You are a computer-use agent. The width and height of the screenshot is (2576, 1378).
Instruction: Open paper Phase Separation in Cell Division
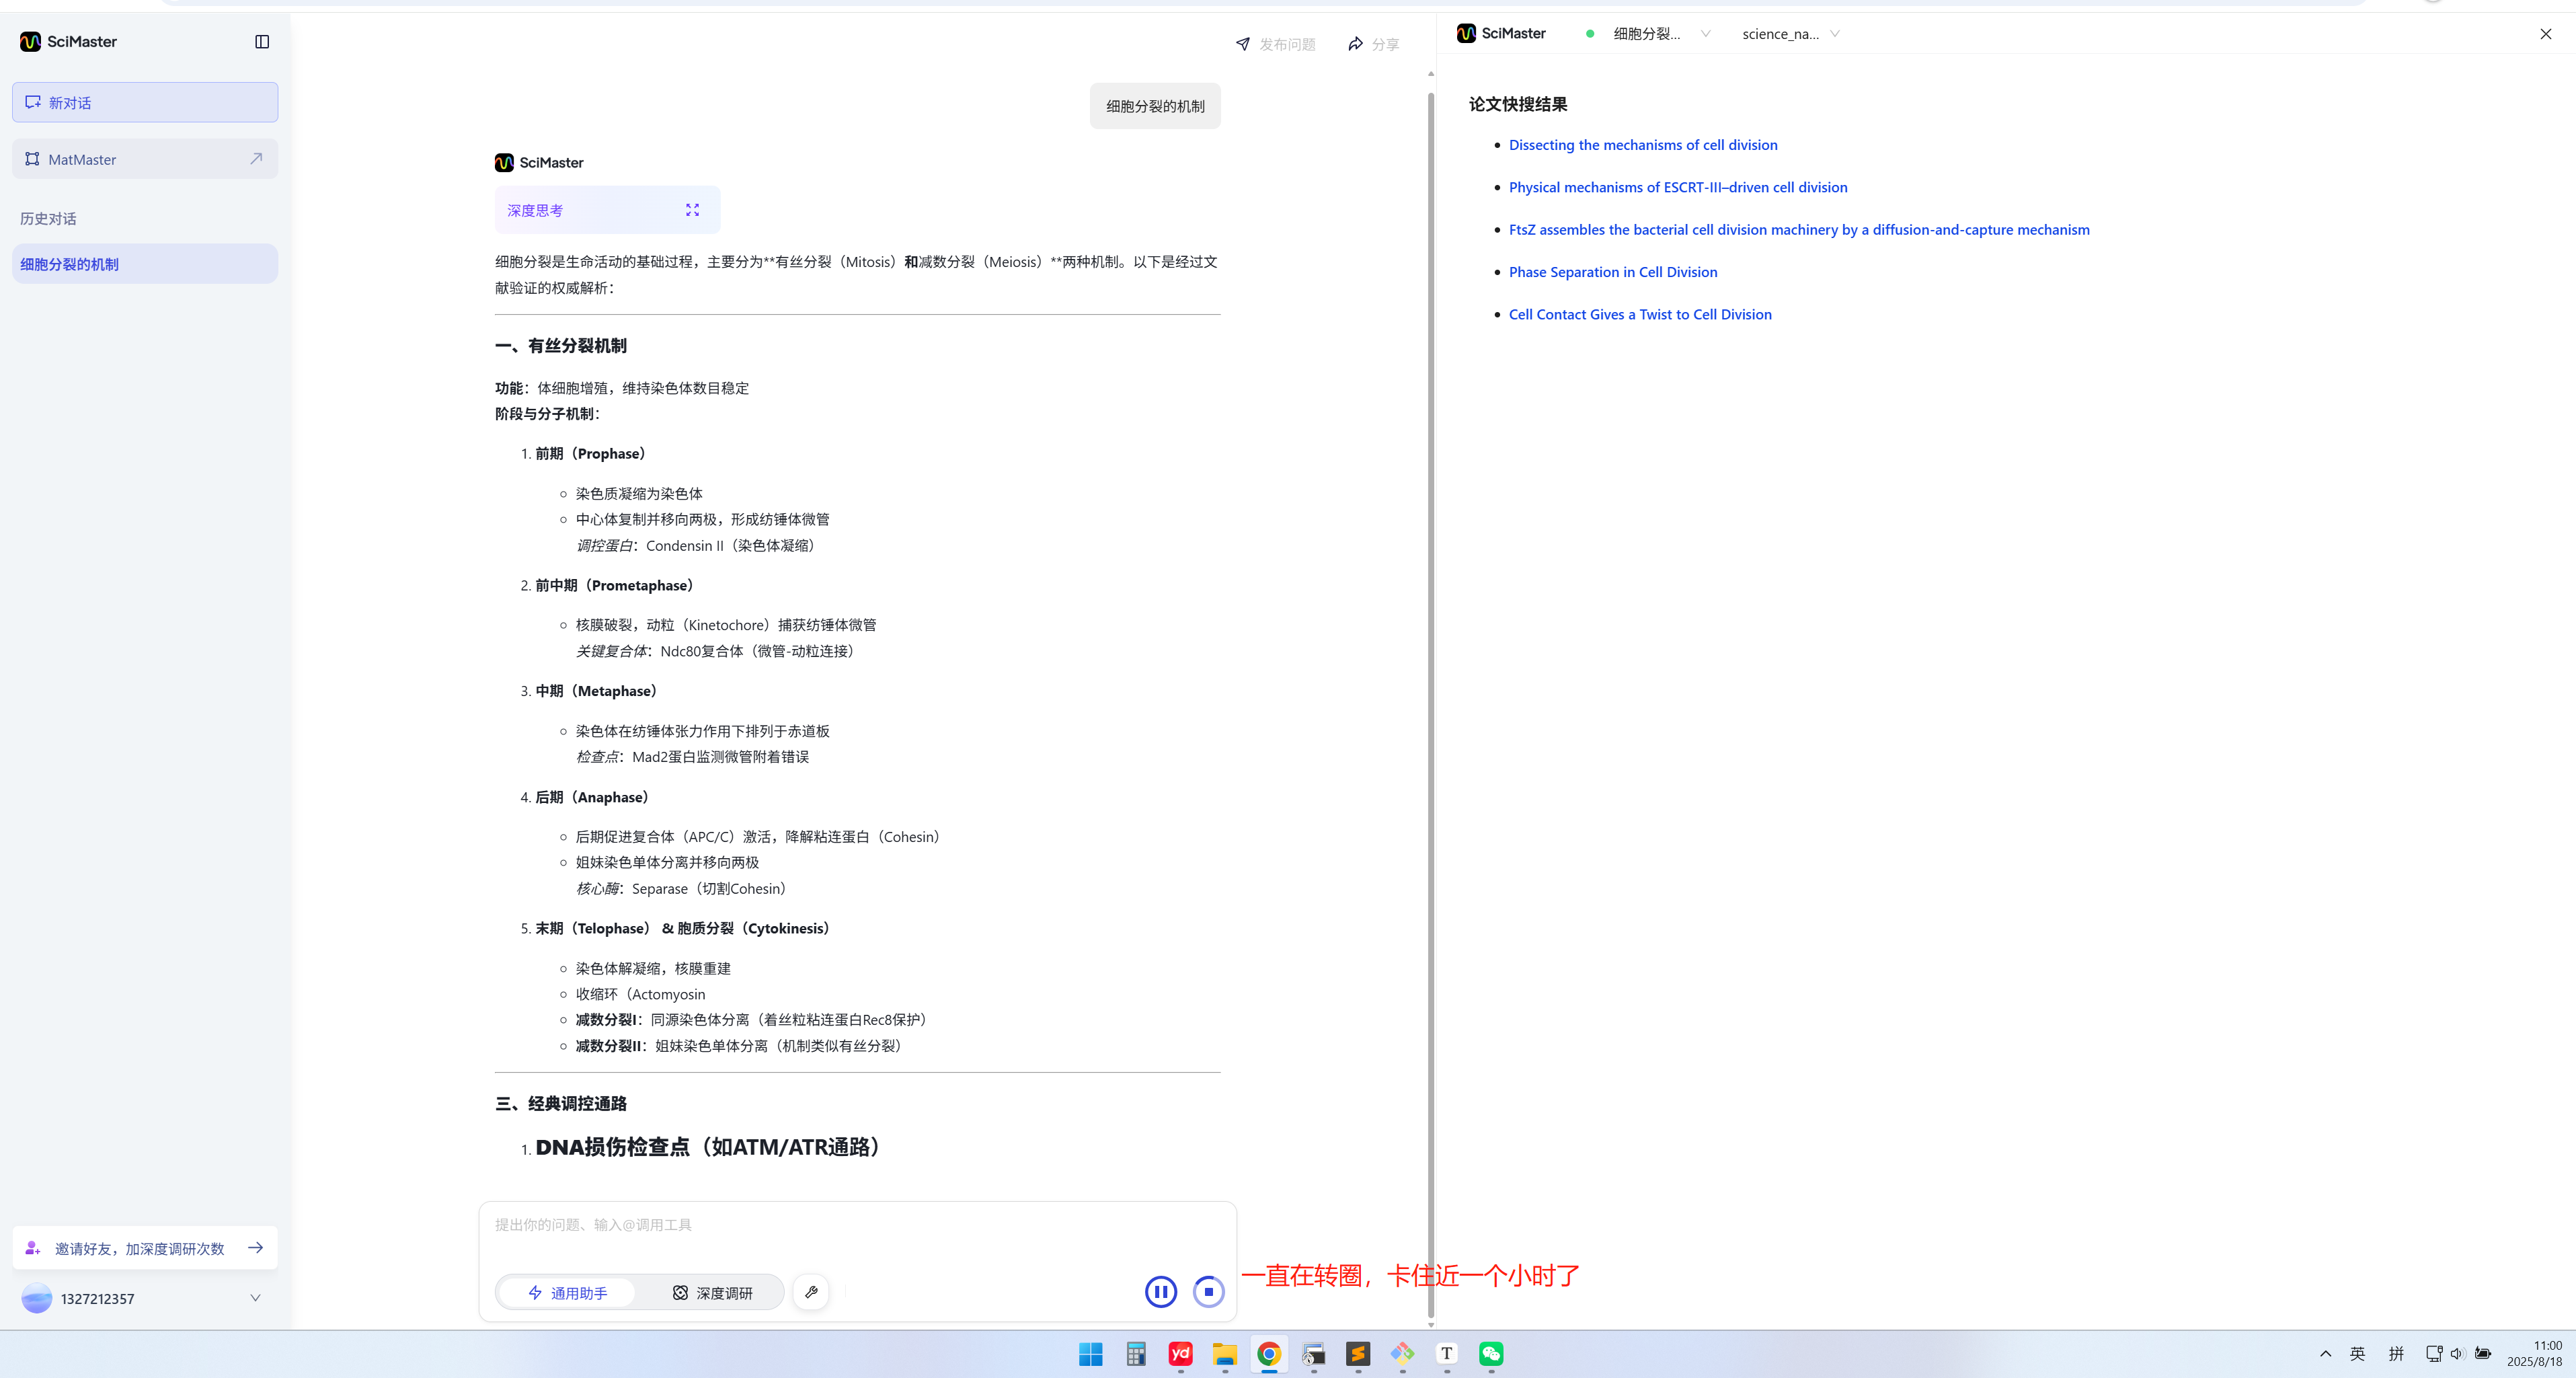pos(1612,272)
